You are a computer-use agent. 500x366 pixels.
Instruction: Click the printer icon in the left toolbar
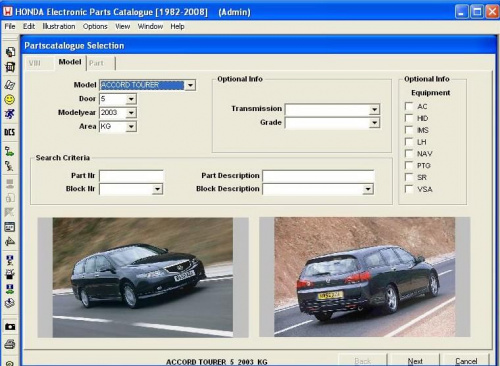click(x=10, y=344)
